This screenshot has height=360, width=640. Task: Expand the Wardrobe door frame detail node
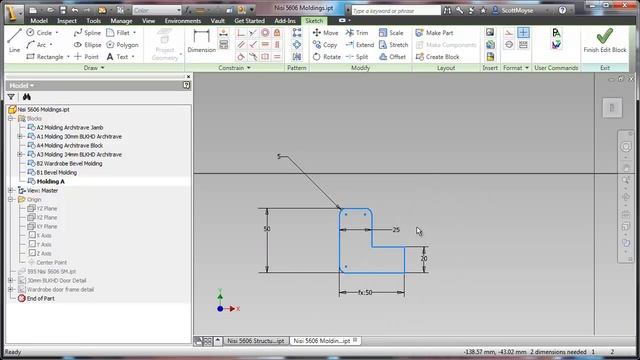11,289
